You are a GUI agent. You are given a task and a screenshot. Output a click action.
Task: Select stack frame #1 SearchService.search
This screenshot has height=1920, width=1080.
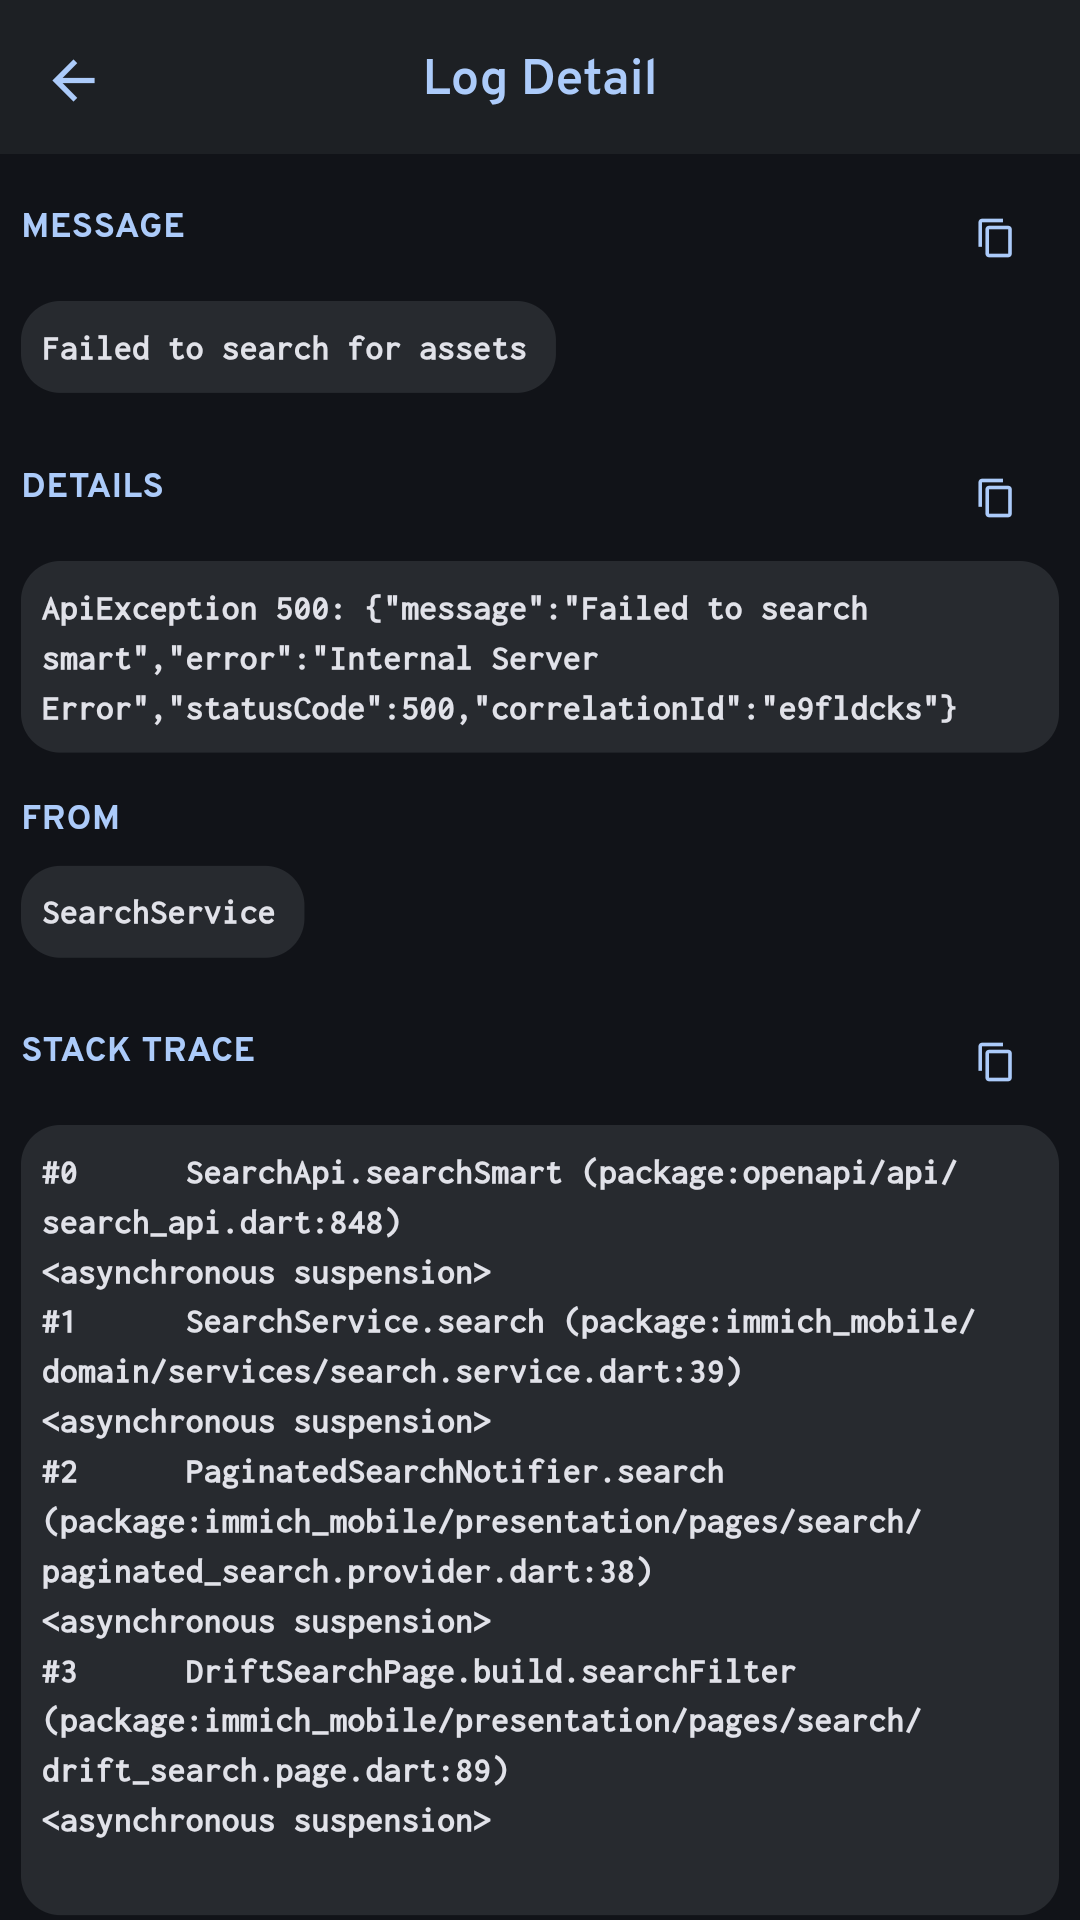click(364, 1322)
